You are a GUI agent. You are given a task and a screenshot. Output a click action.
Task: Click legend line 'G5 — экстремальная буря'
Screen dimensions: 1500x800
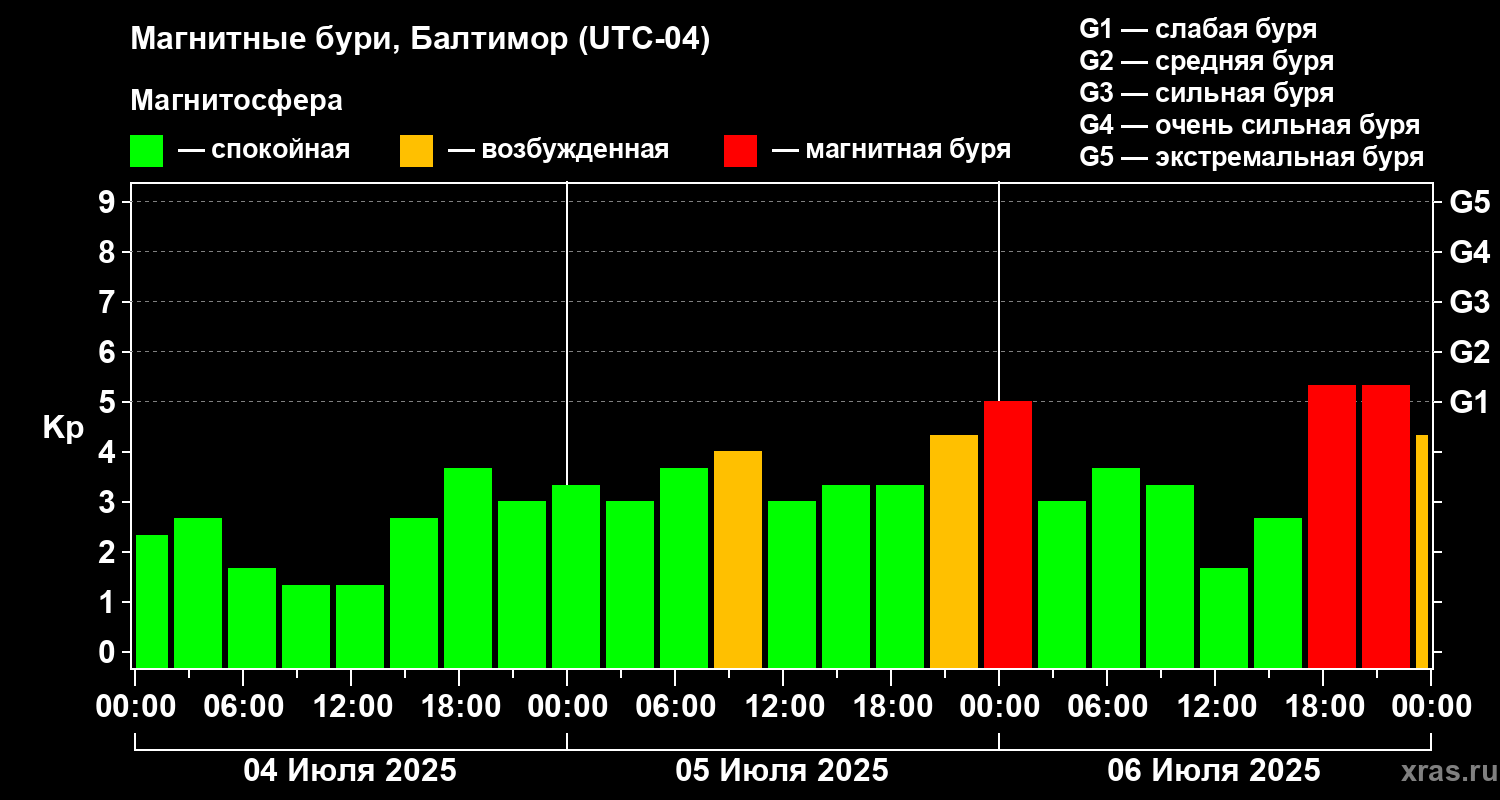(1252, 158)
